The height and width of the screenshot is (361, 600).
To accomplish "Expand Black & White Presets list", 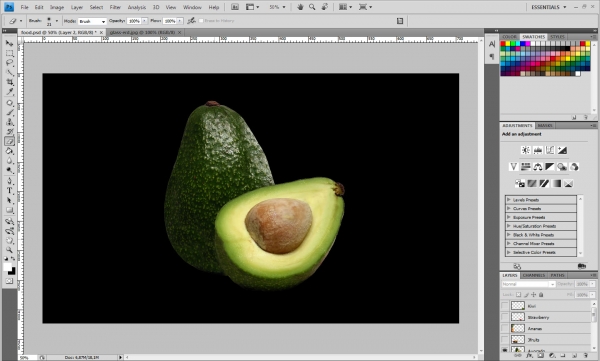I will (509, 235).
